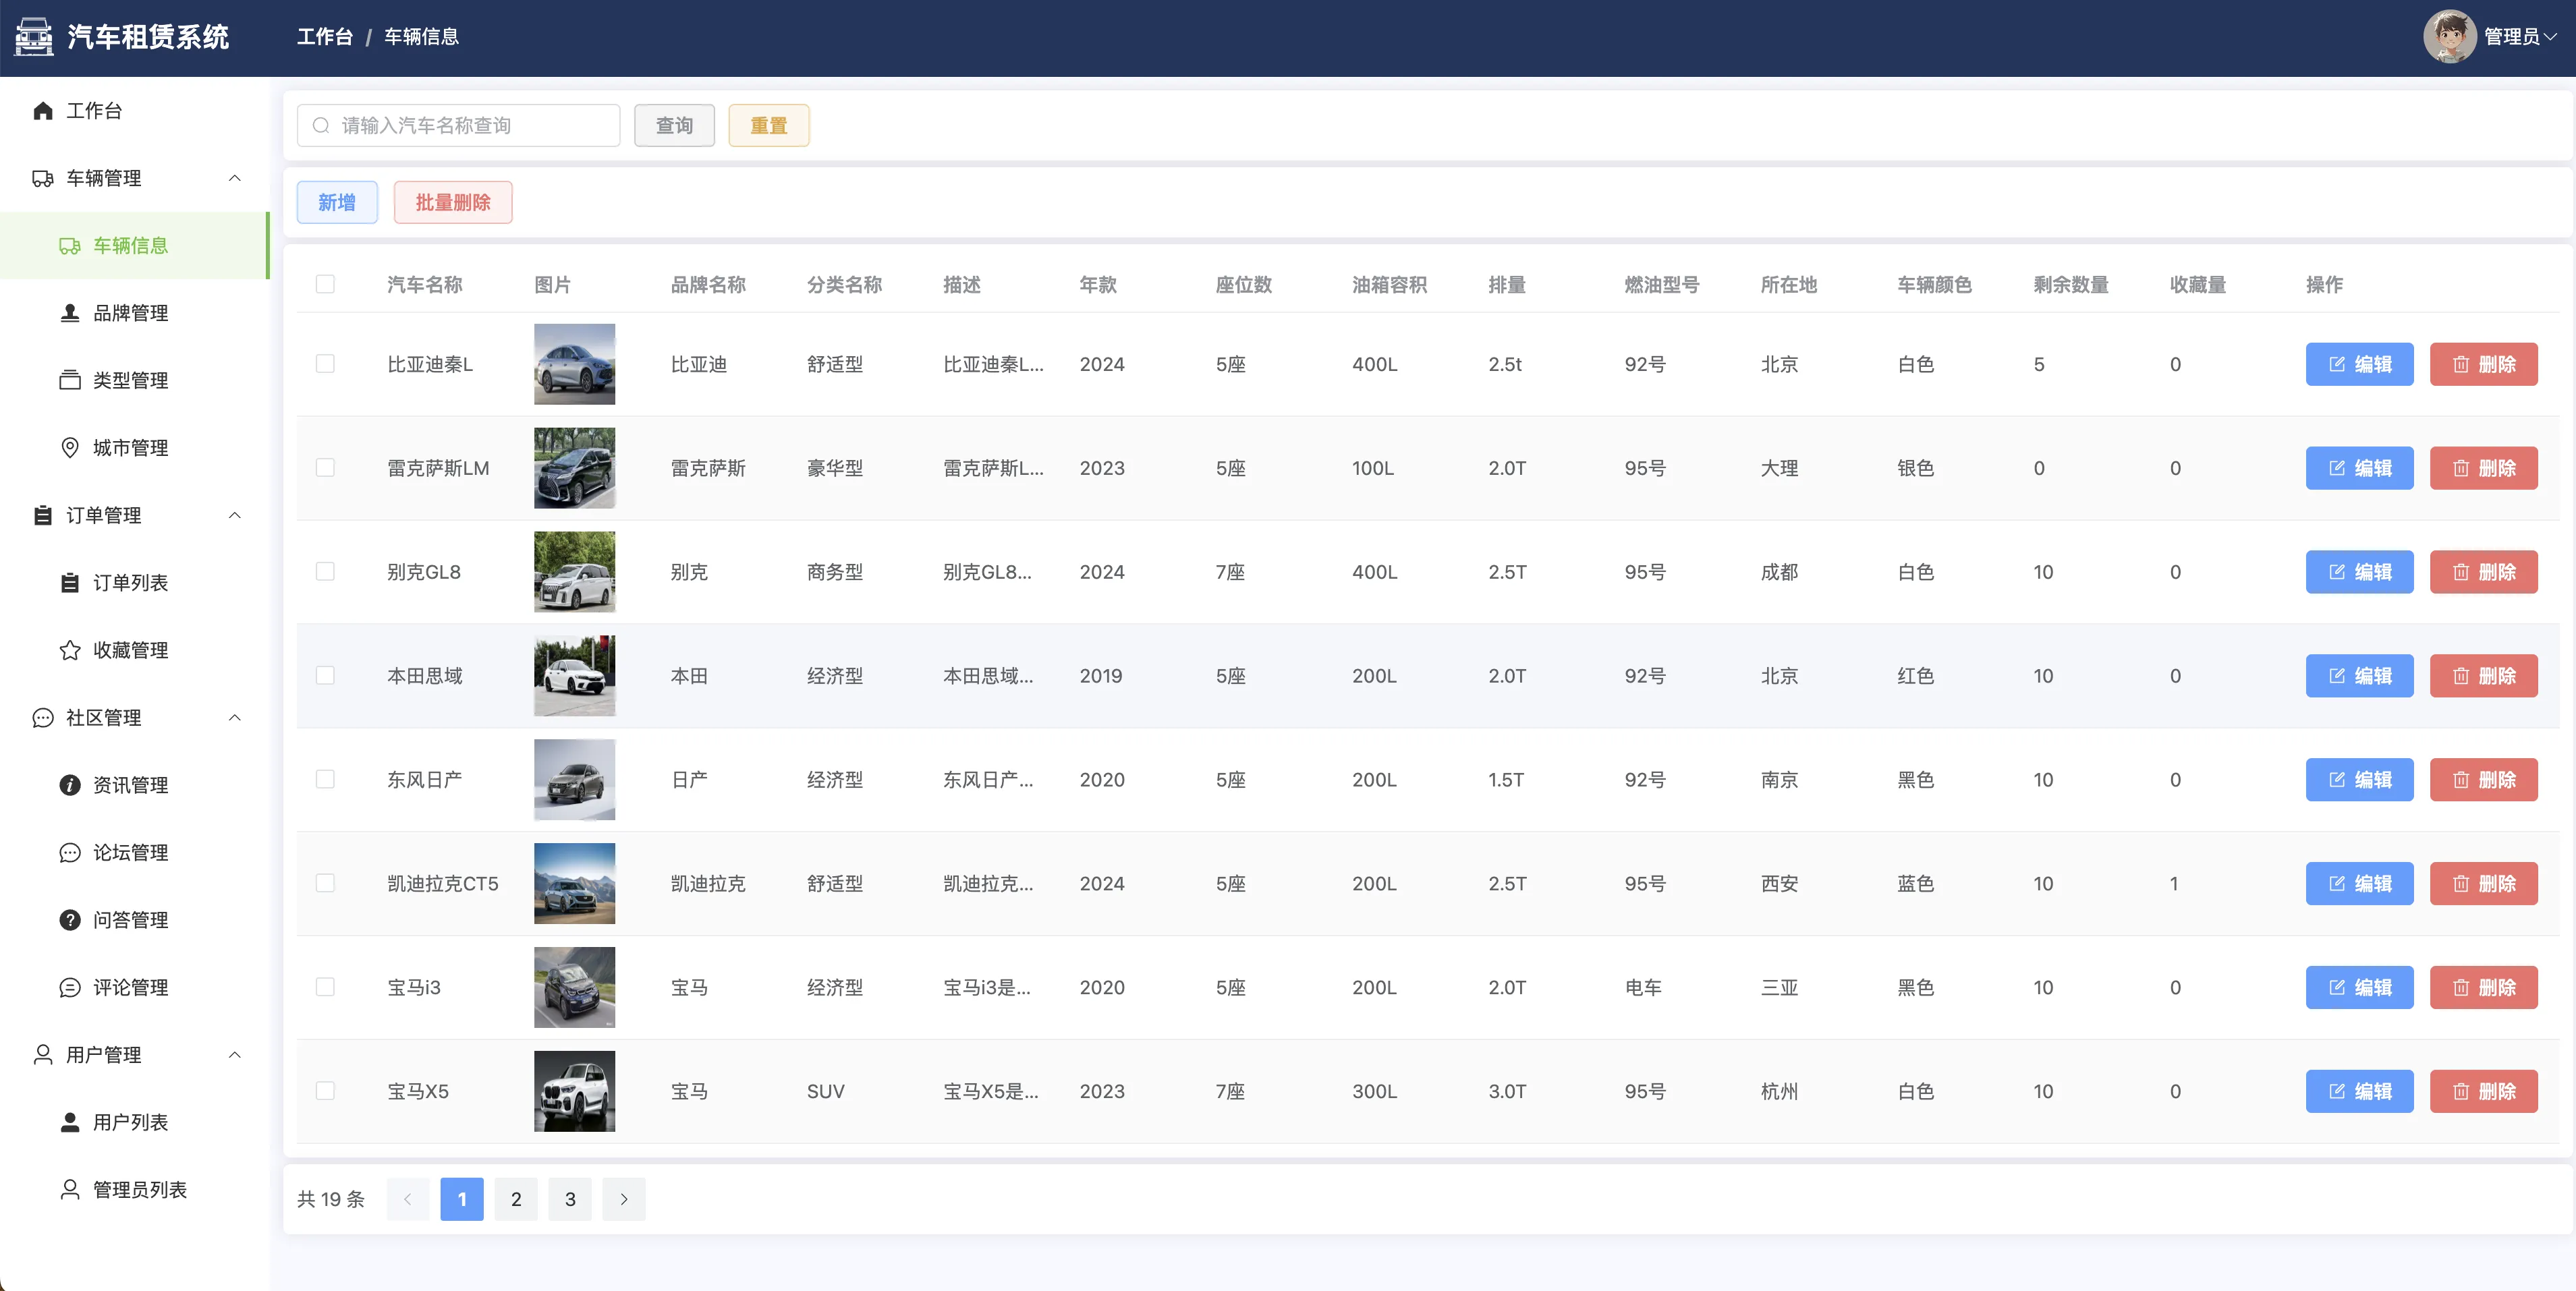Open 品牌管理 in the sidebar
2576x1291 pixels.
click(x=130, y=313)
